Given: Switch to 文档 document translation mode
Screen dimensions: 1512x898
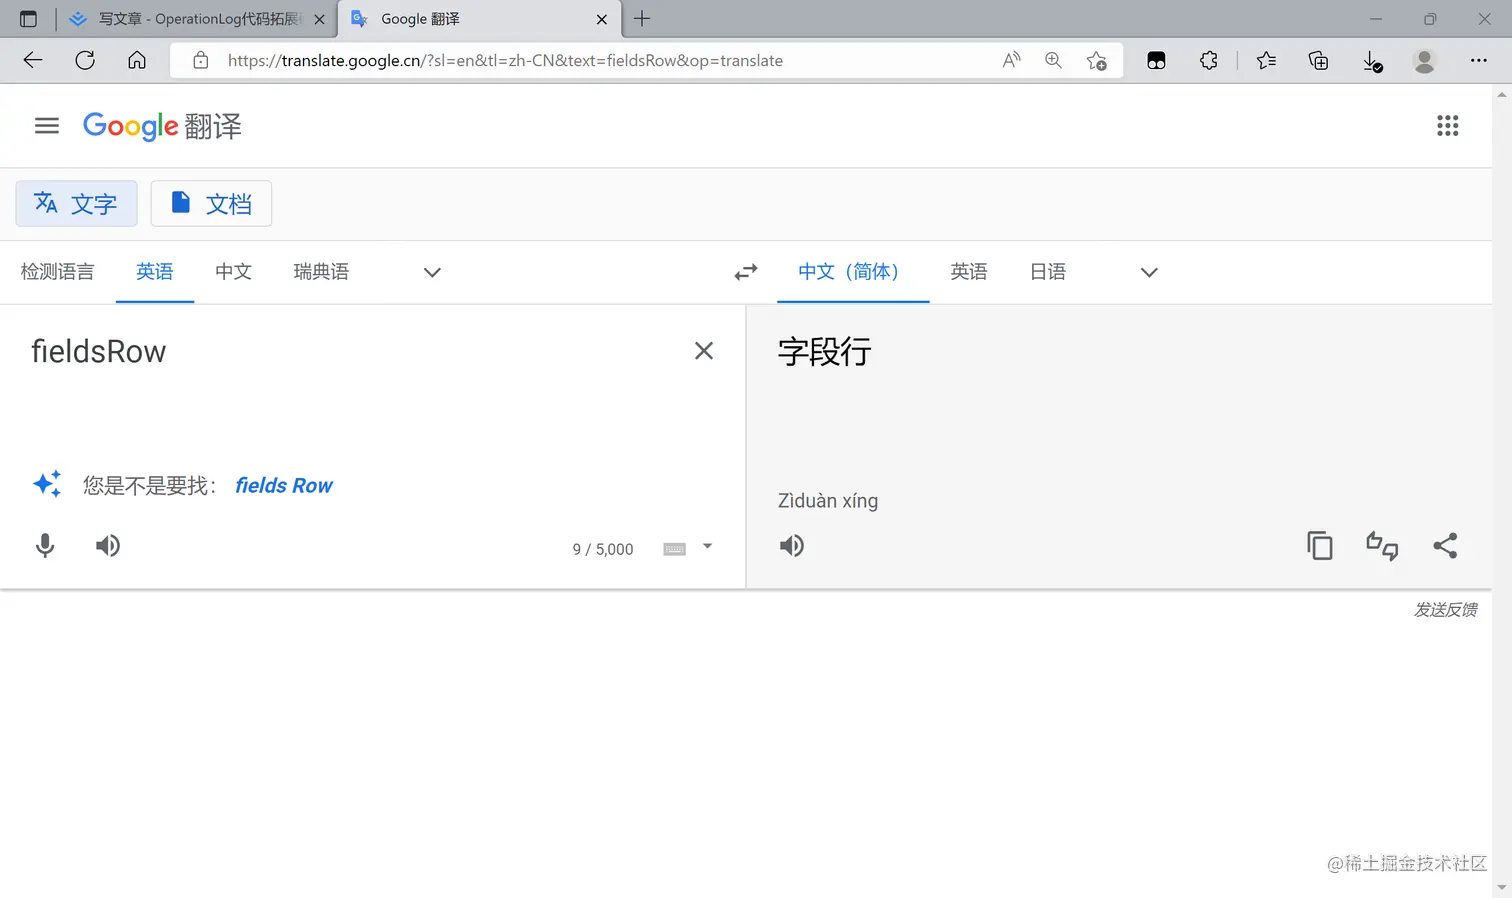Looking at the screenshot, I should (x=211, y=204).
